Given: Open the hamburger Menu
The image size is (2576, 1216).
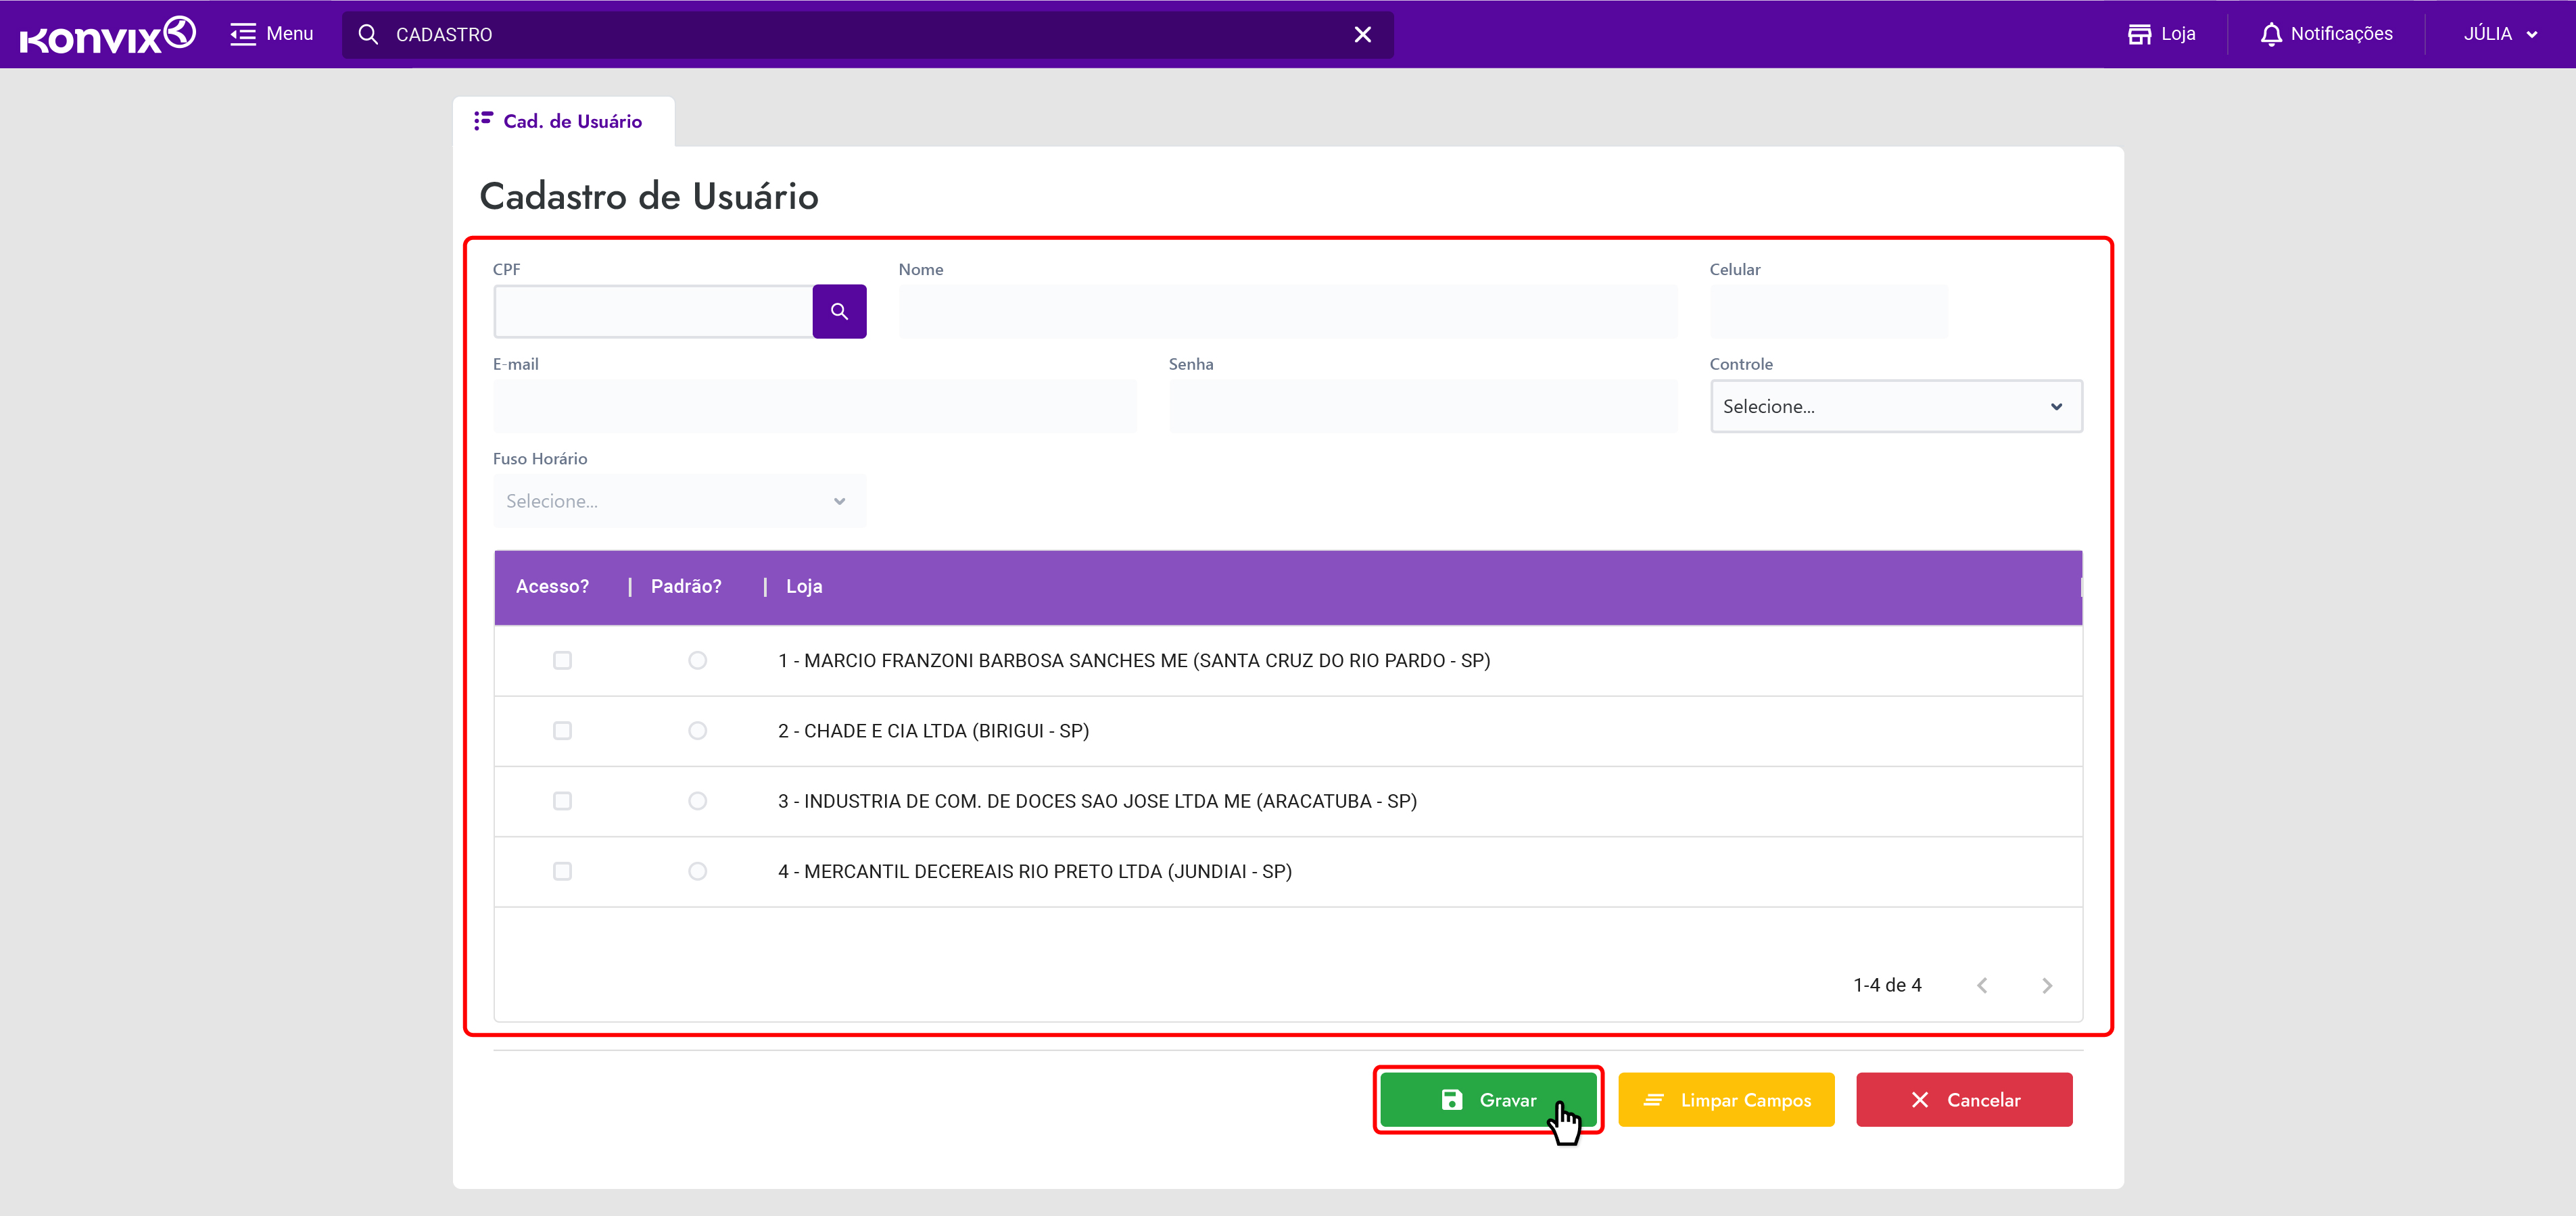Looking at the screenshot, I should click(271, 34).
